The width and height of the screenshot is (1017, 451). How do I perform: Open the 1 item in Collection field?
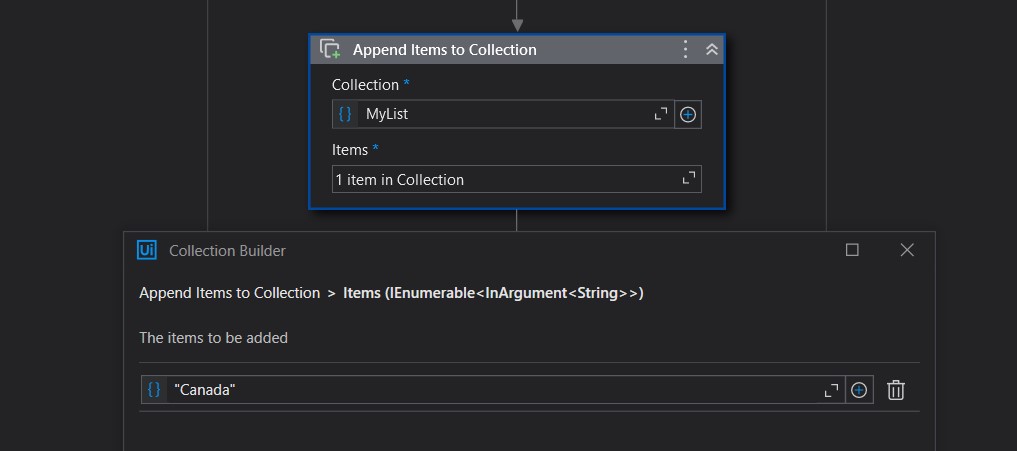[516, 179]
